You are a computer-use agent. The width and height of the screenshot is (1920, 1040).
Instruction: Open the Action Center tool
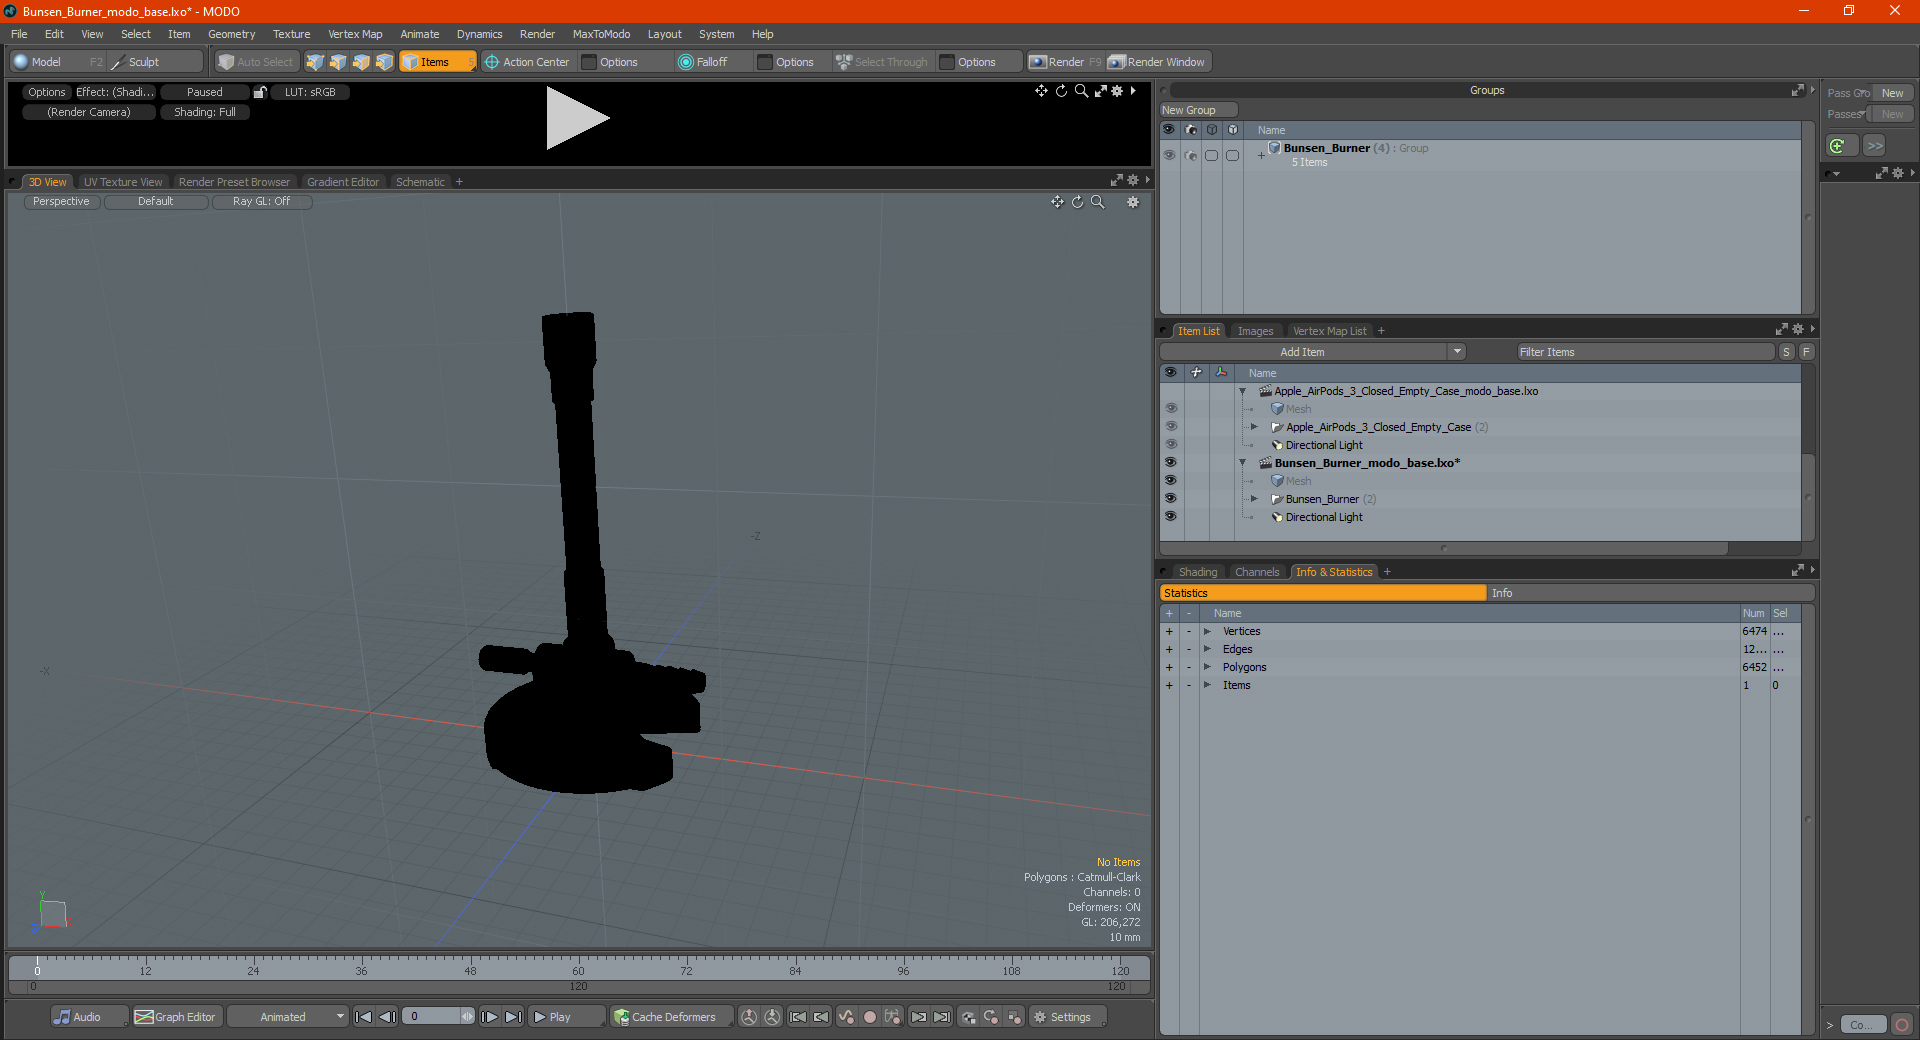tap(527, 62)
